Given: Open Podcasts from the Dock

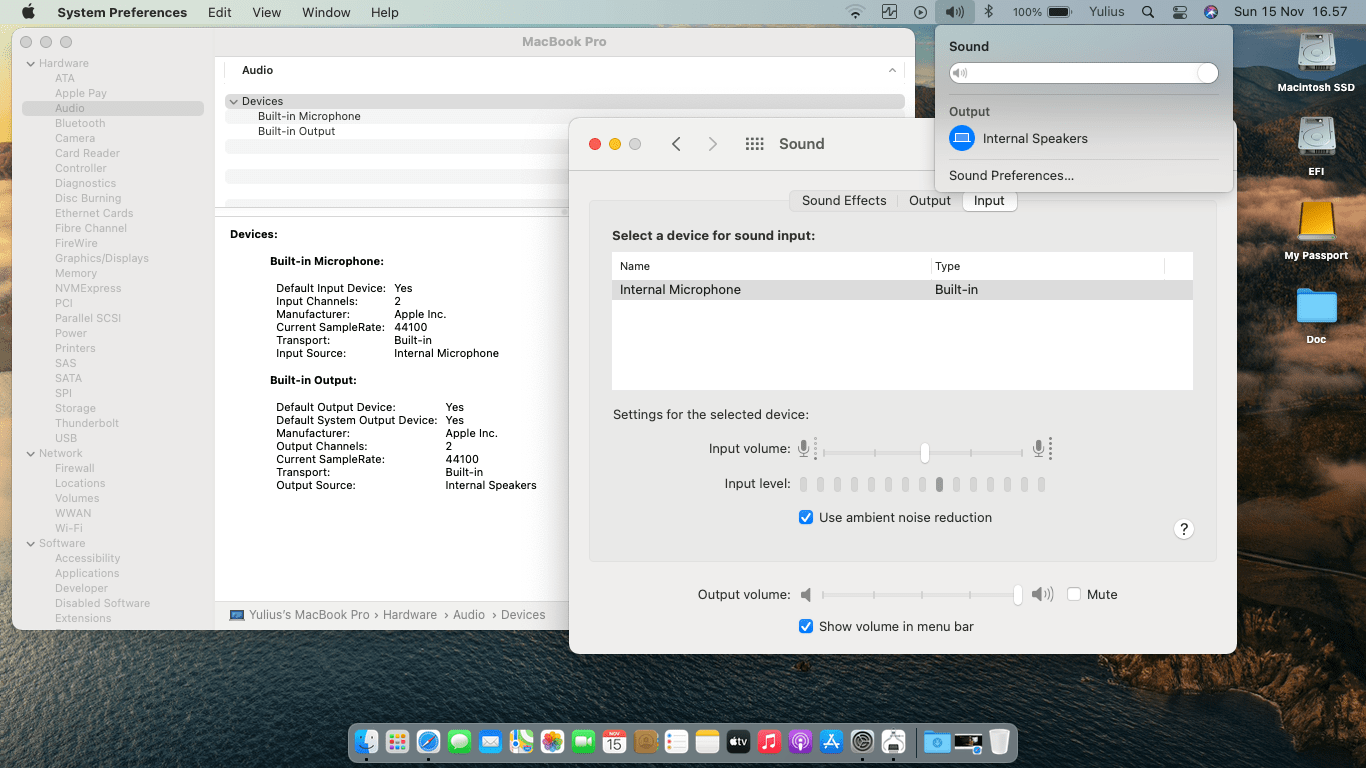Looking at the screenshot, I should point(800,742).
